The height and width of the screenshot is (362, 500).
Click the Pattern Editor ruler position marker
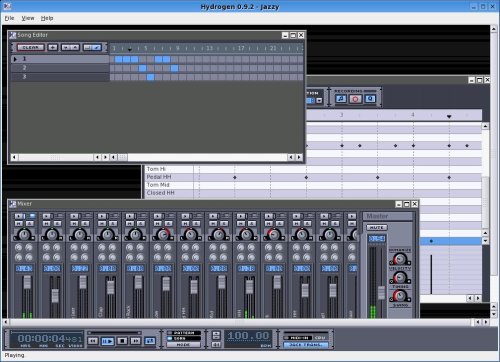[449, 117]
